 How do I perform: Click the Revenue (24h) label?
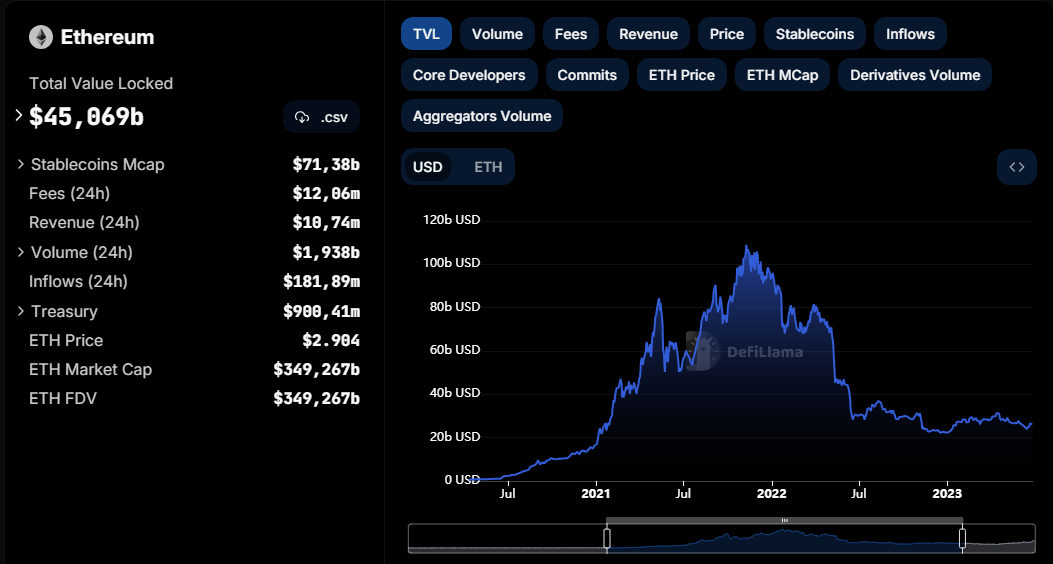[84, 222]
